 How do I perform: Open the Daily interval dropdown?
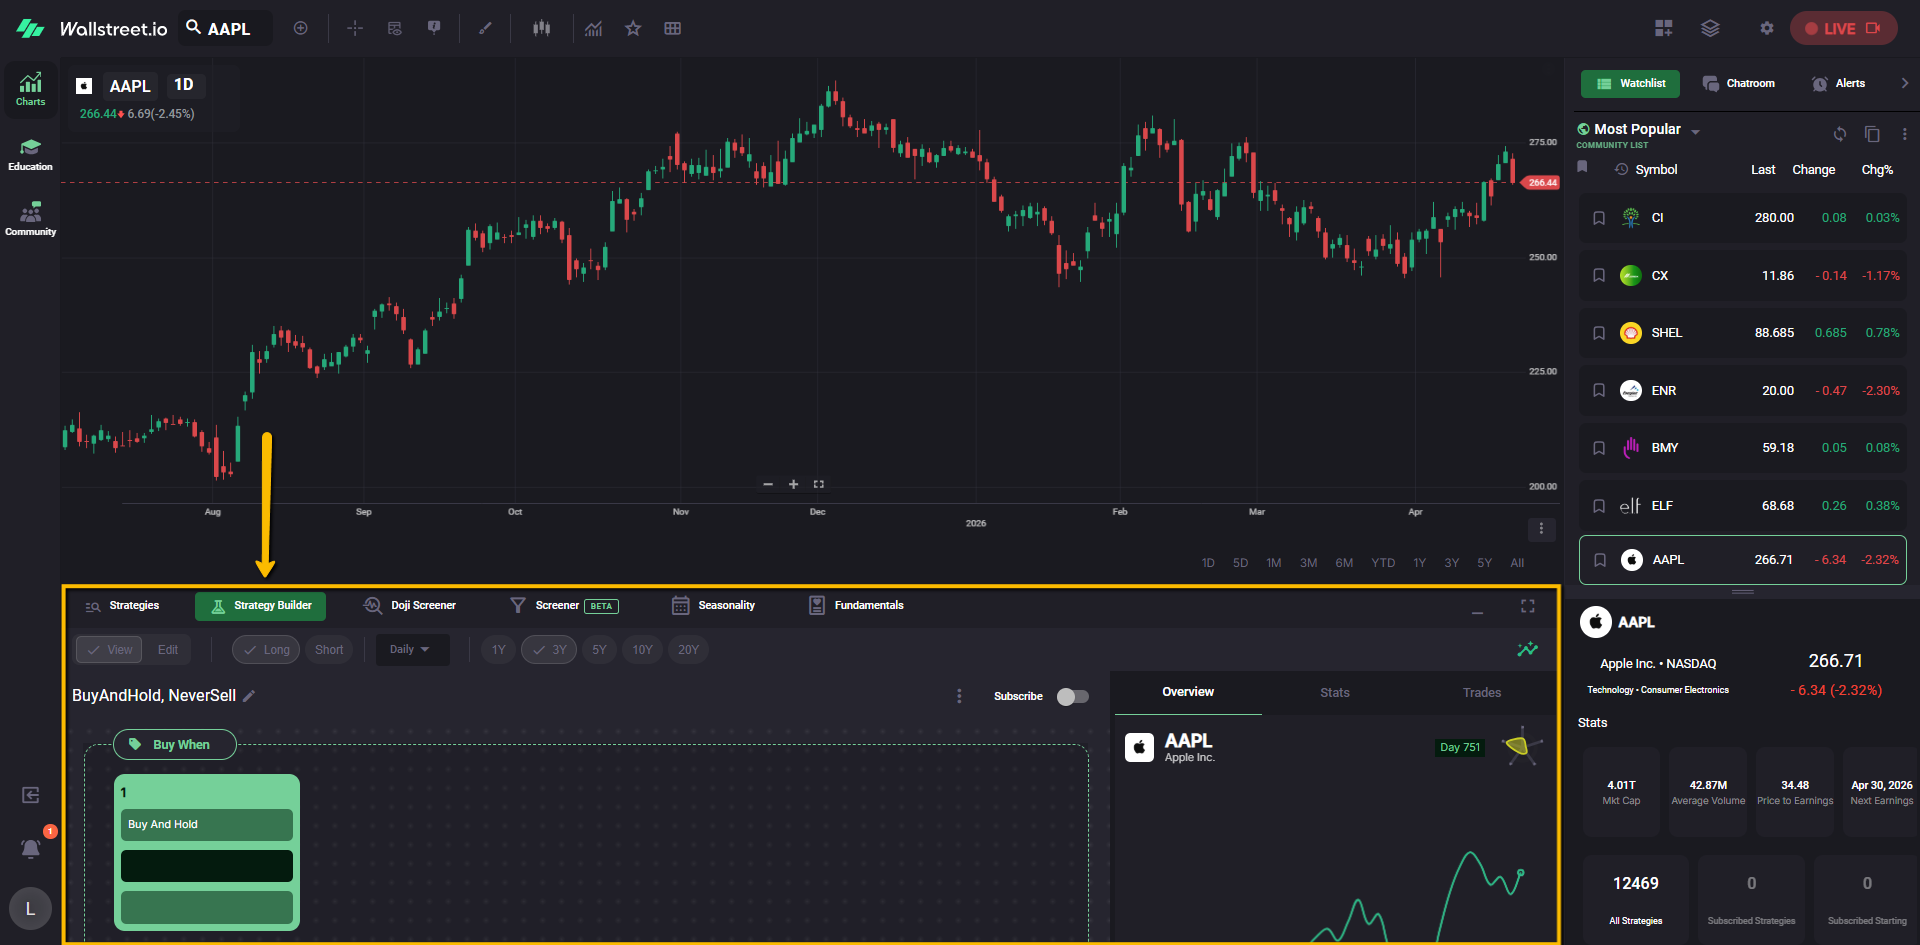(410, 650)
